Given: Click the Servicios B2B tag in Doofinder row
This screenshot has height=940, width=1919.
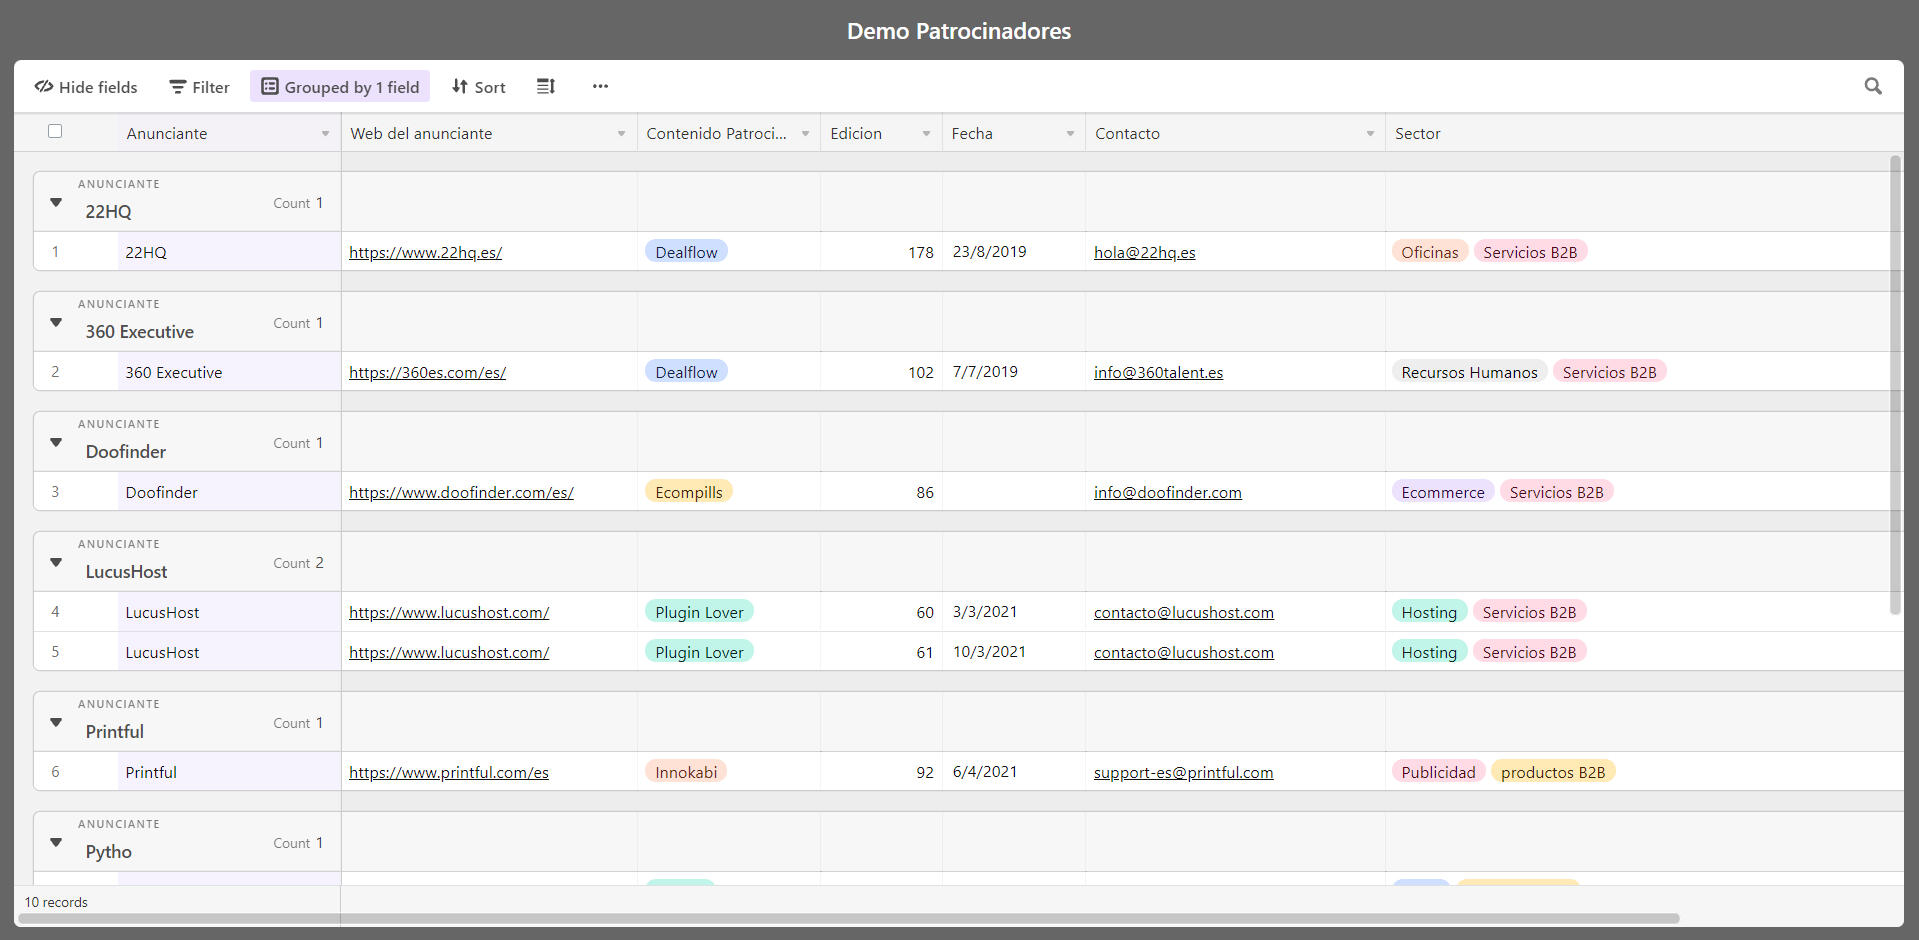Looking at the screenshot, I should [1556, 492].
